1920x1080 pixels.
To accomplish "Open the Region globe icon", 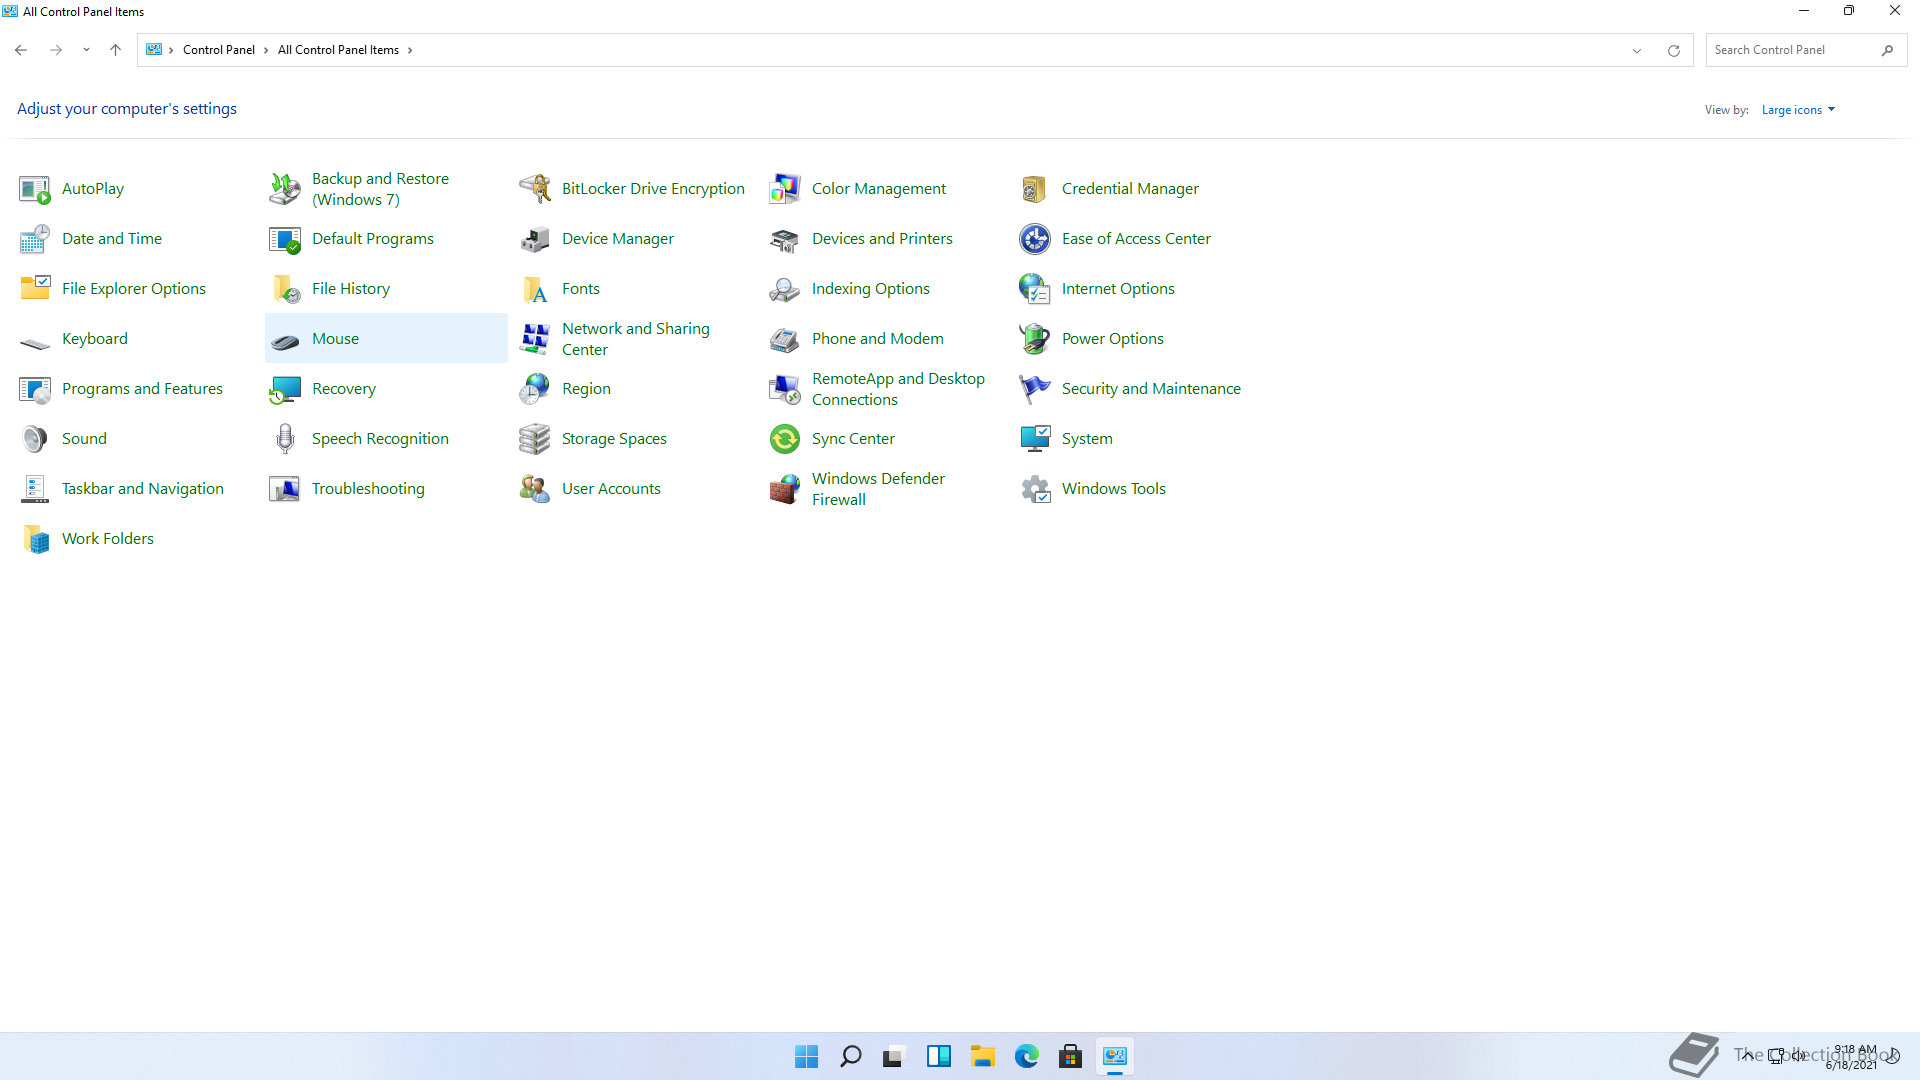I will [x=535, y=389].
